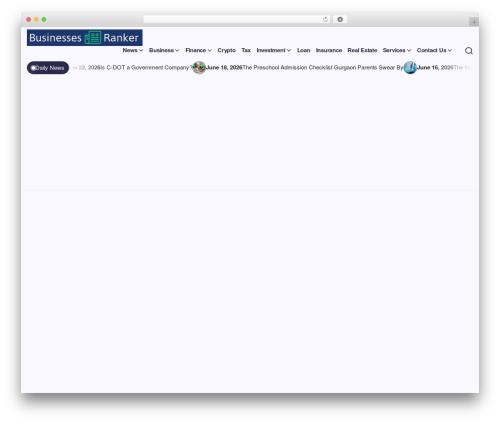The image size is (500, 423).
Task: Go to the Crypto section
Action: pyautogui.click(x=226, y=50)
